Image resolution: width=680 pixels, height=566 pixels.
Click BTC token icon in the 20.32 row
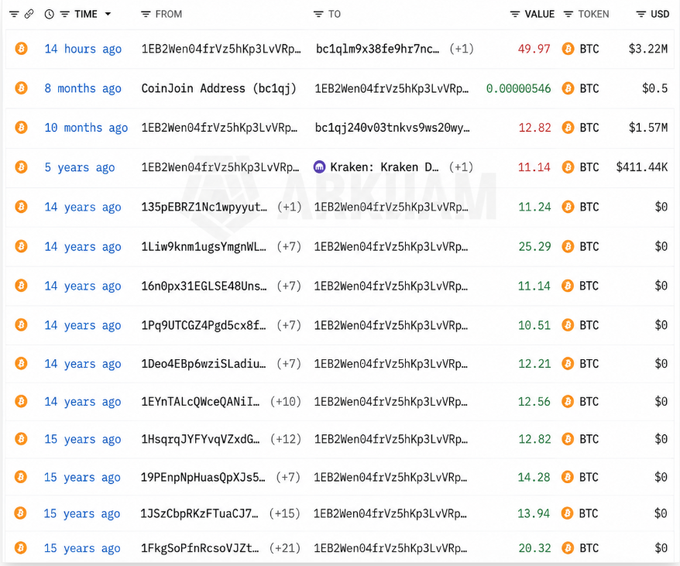tap(567, 548)
